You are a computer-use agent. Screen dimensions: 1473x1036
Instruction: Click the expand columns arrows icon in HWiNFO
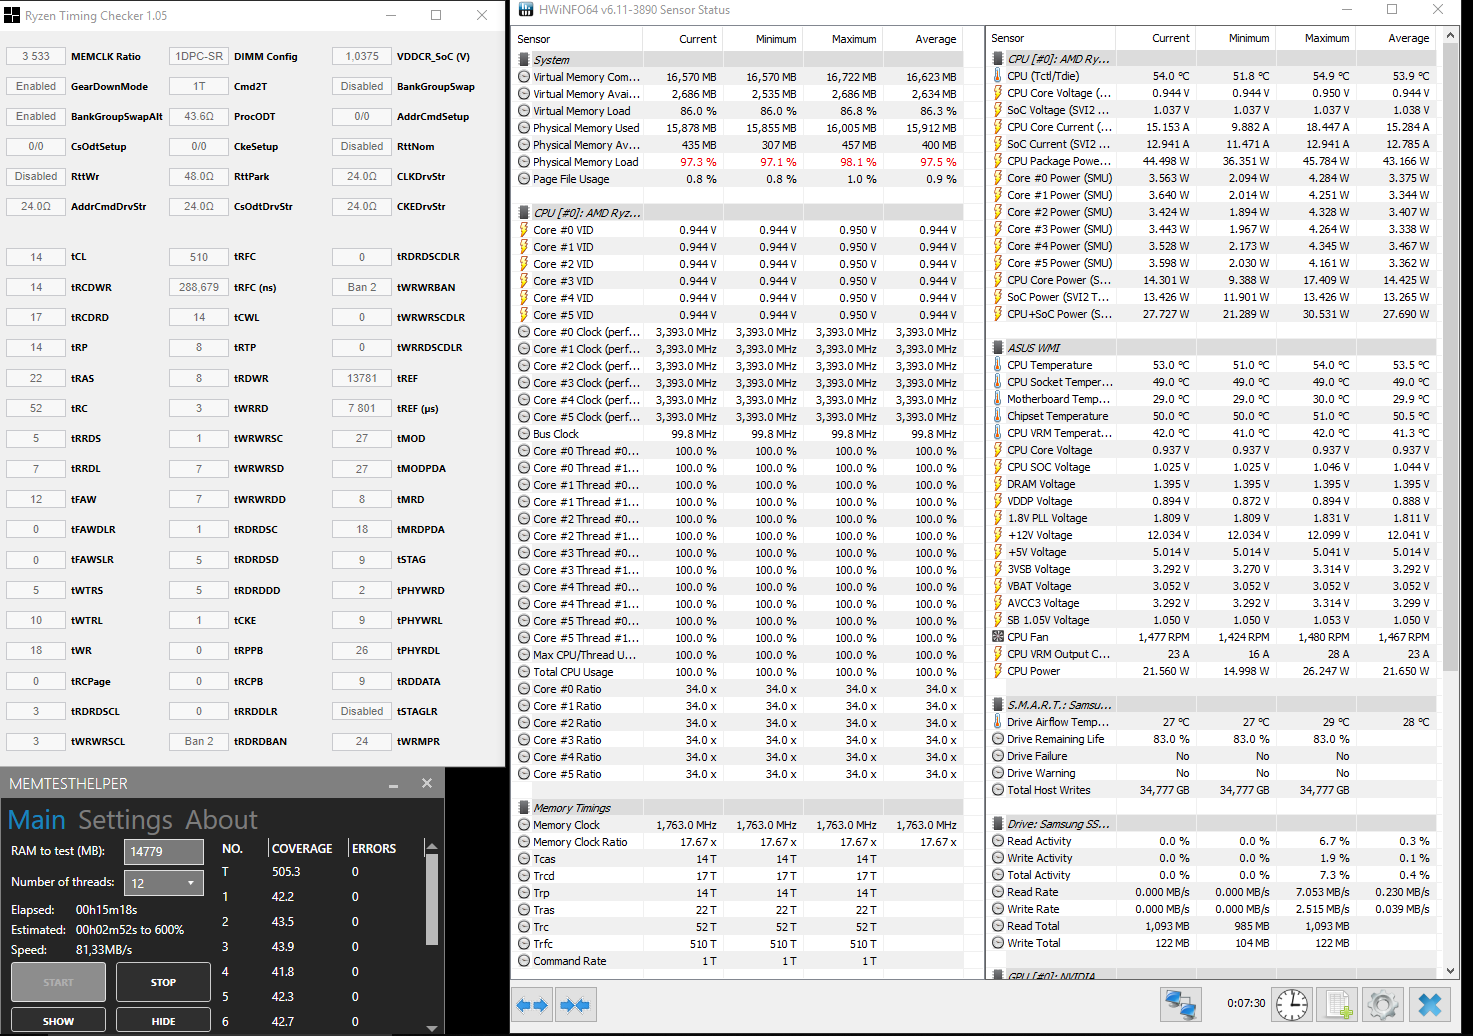(532, 1005)
